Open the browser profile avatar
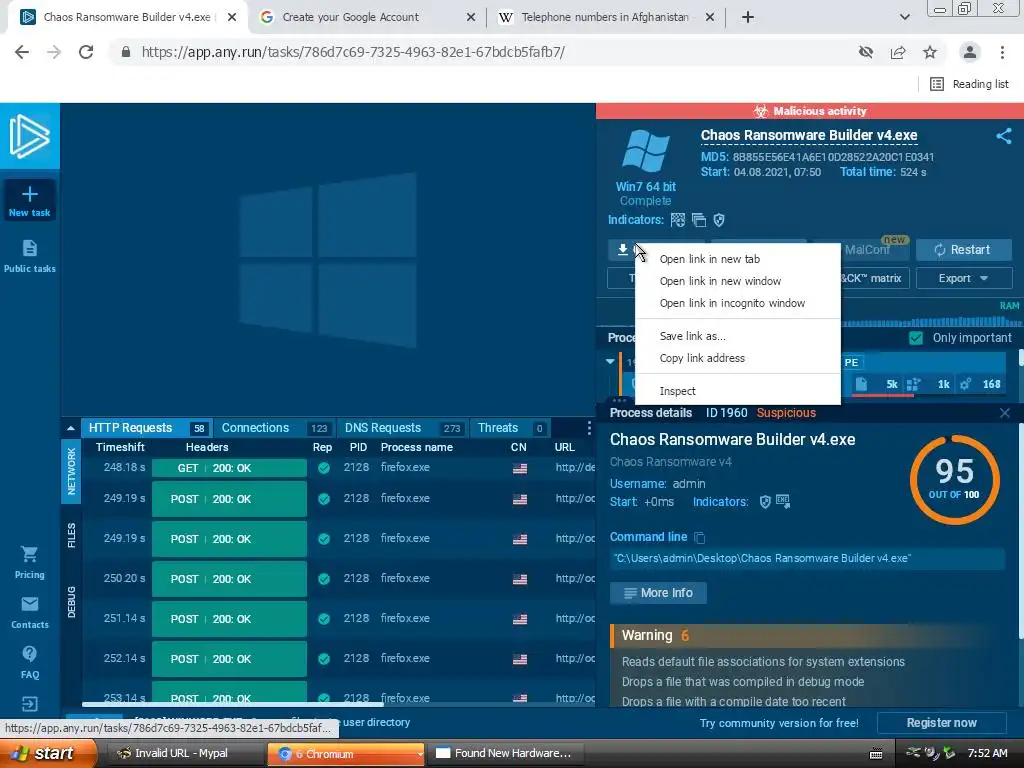The height and width of the screenshot is (768, 1024). click(970, 52)
